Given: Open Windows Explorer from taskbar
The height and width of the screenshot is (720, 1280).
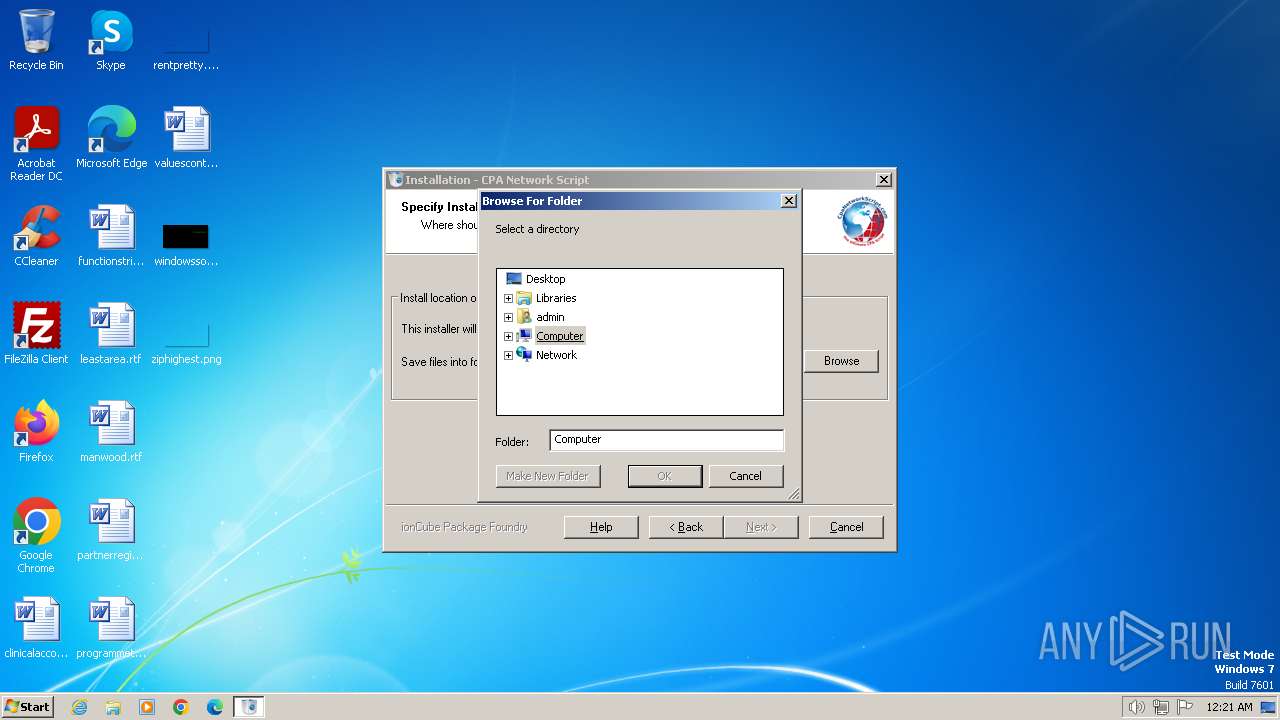Looking at the screenshot, I should click(x=113, y=707).
